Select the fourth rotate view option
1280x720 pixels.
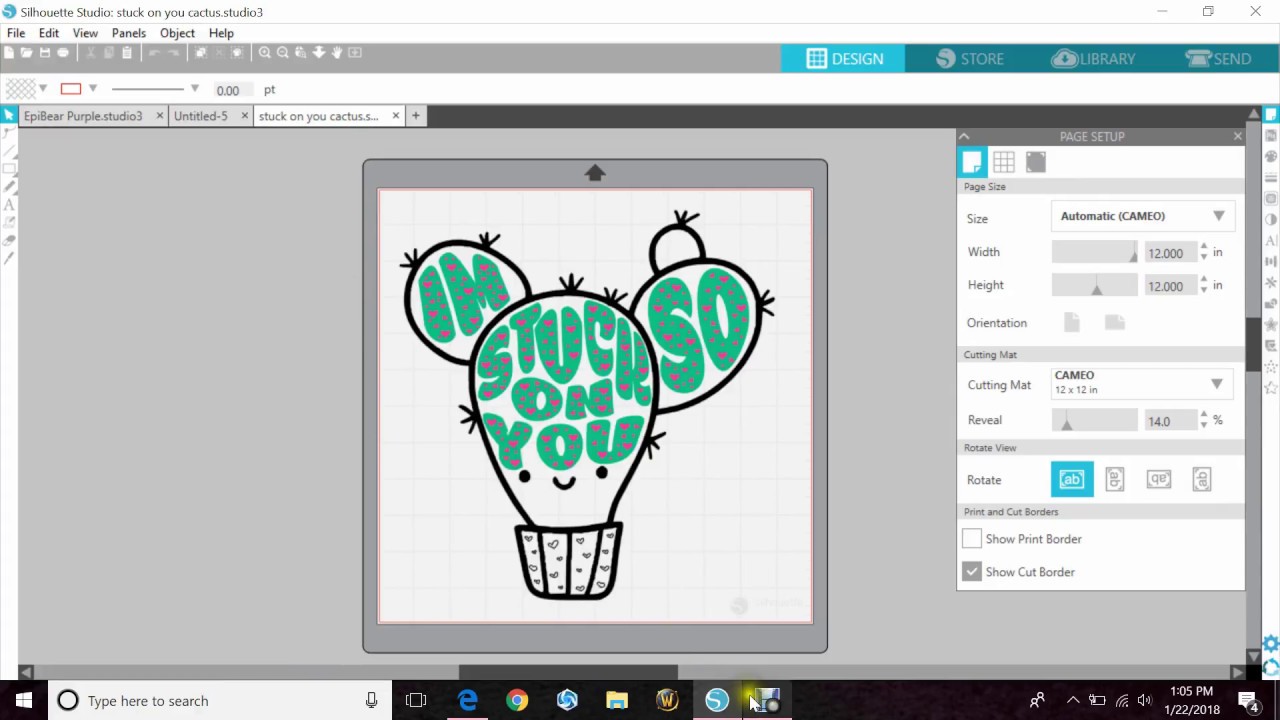1202,480
